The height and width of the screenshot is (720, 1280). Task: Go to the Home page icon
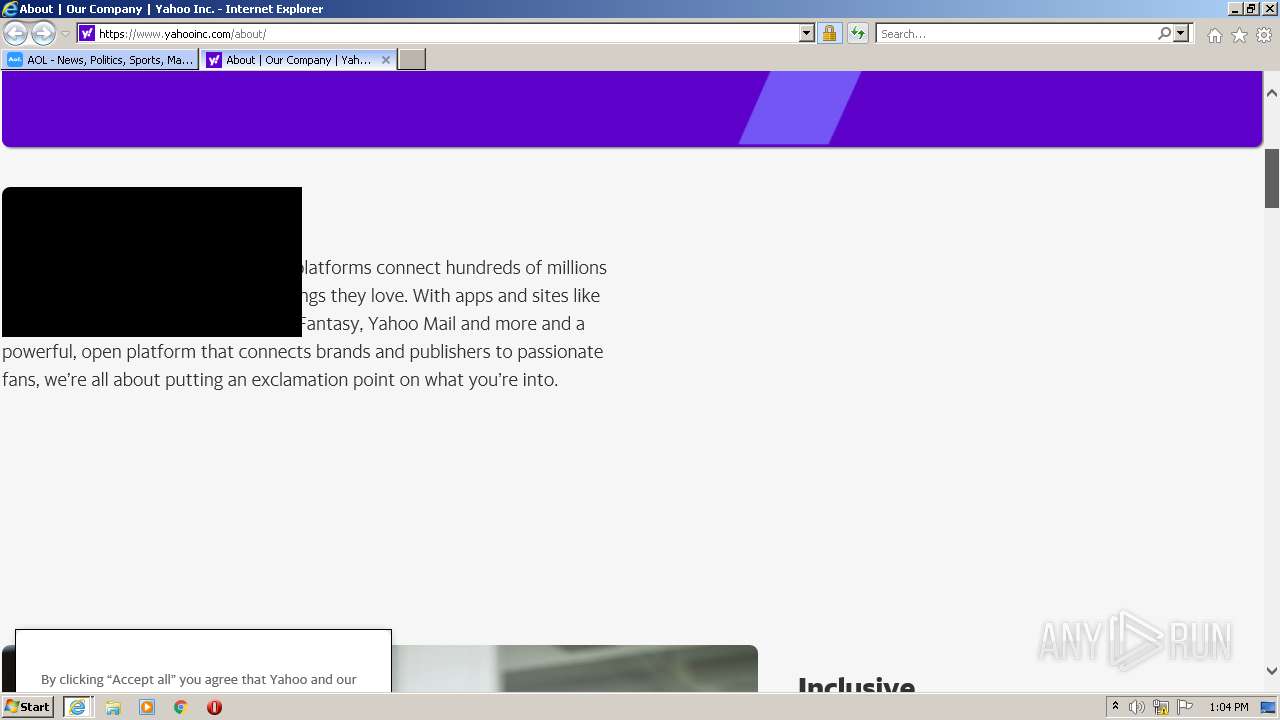(x=1214, y=35)
